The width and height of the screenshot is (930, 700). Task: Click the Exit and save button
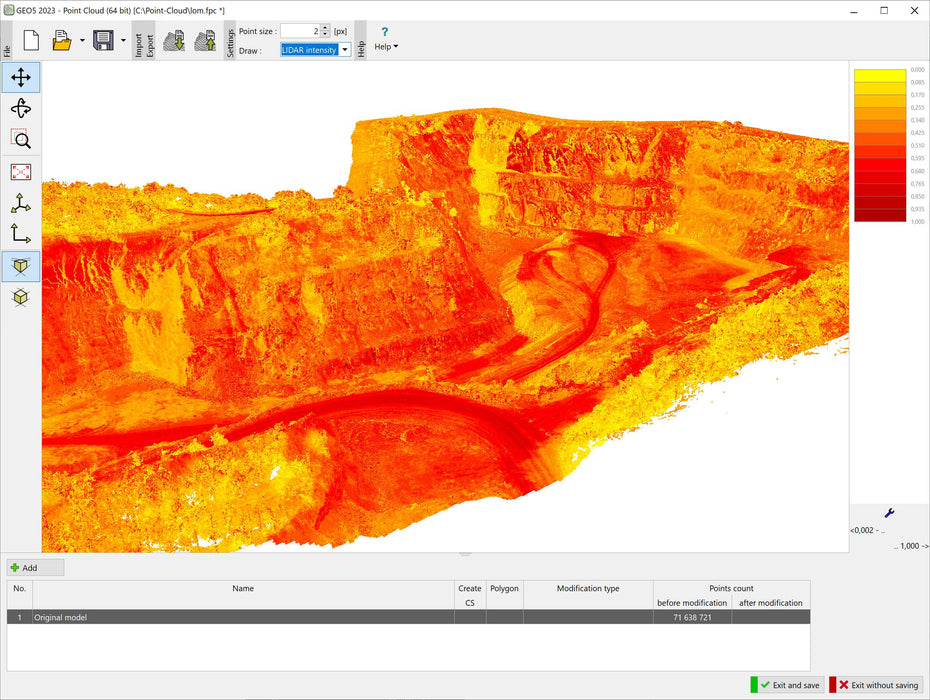click(x=789, y=686)
